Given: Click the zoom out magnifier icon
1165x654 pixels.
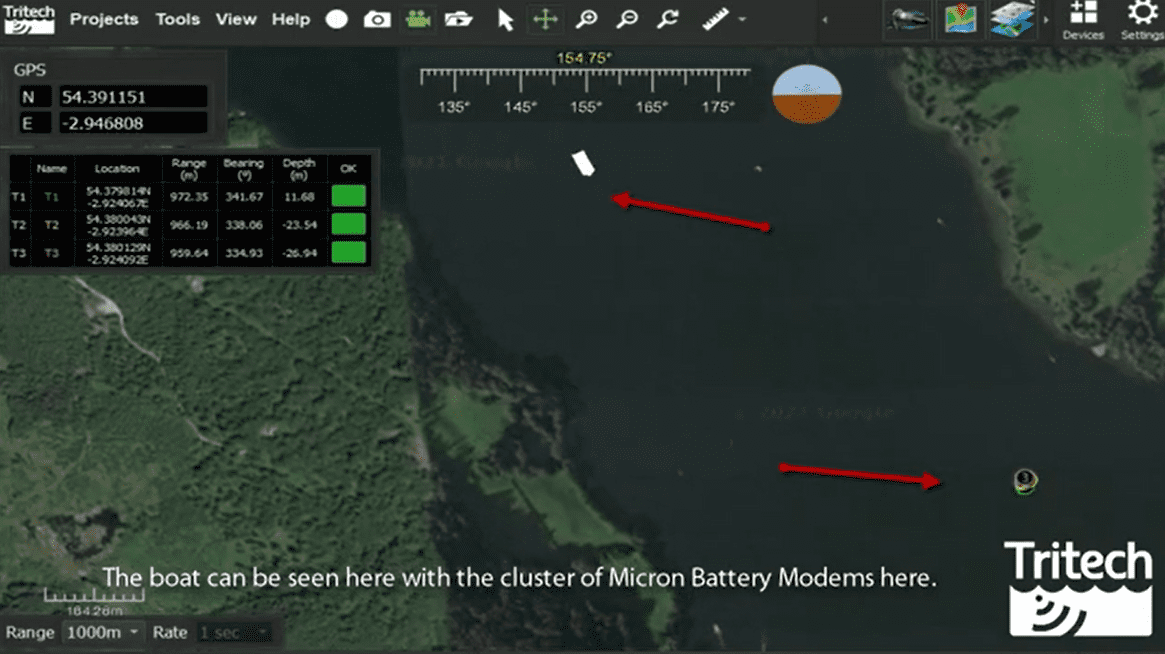Looking at the screenshot, I should coord(626,19).
